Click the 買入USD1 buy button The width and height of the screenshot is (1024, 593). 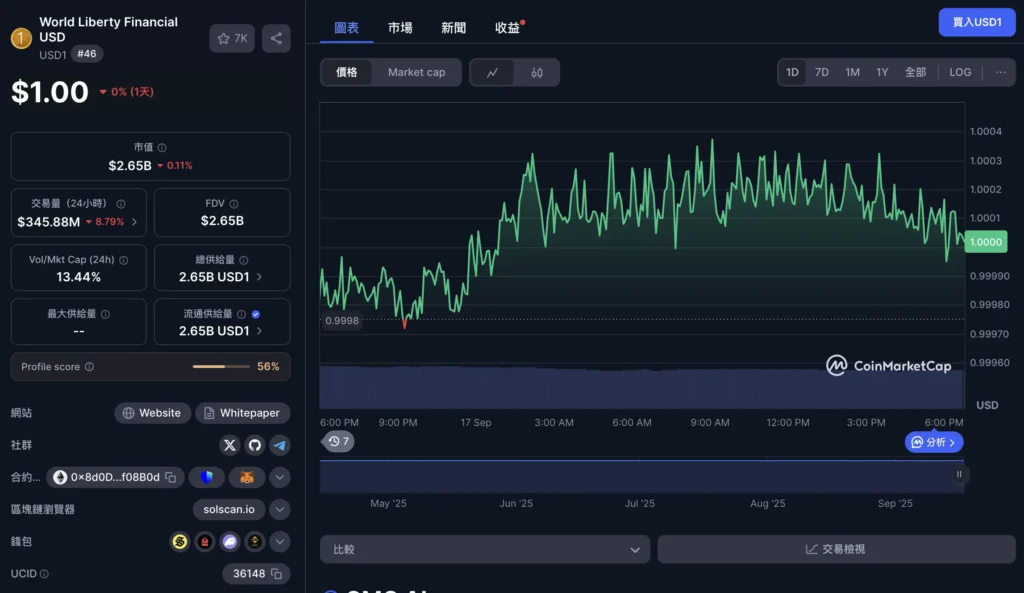click(977, 22)
